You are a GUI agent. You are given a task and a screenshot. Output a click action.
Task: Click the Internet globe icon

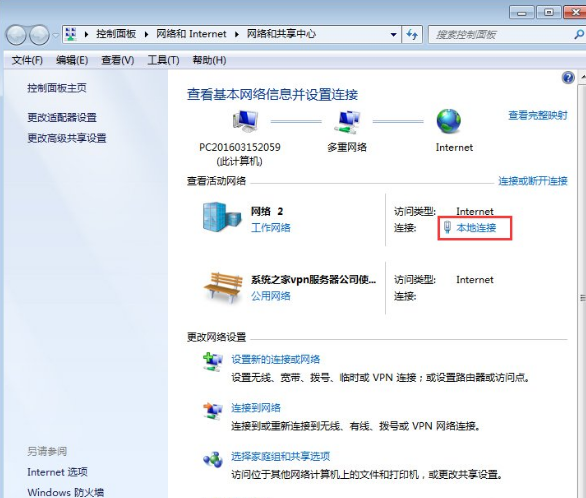[448, 121]
